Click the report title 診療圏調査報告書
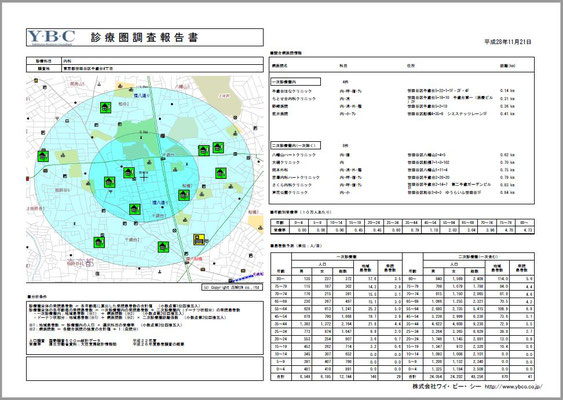Image resolution: width=563 pixels, height=400 pixels. tap(145, 37)
